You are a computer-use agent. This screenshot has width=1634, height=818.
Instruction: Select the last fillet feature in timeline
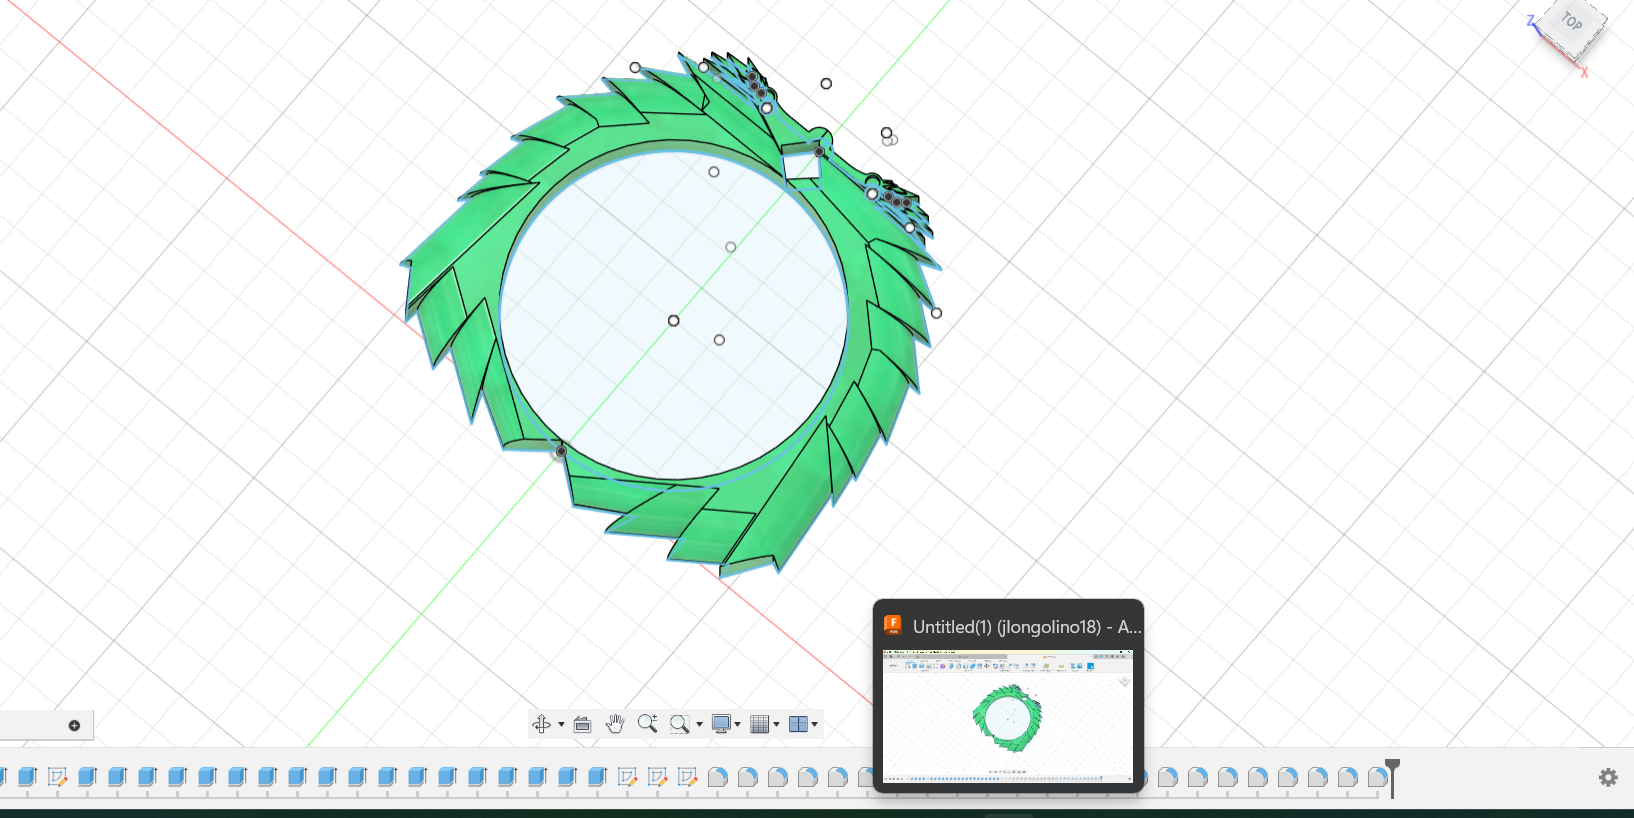point(1377,776)
